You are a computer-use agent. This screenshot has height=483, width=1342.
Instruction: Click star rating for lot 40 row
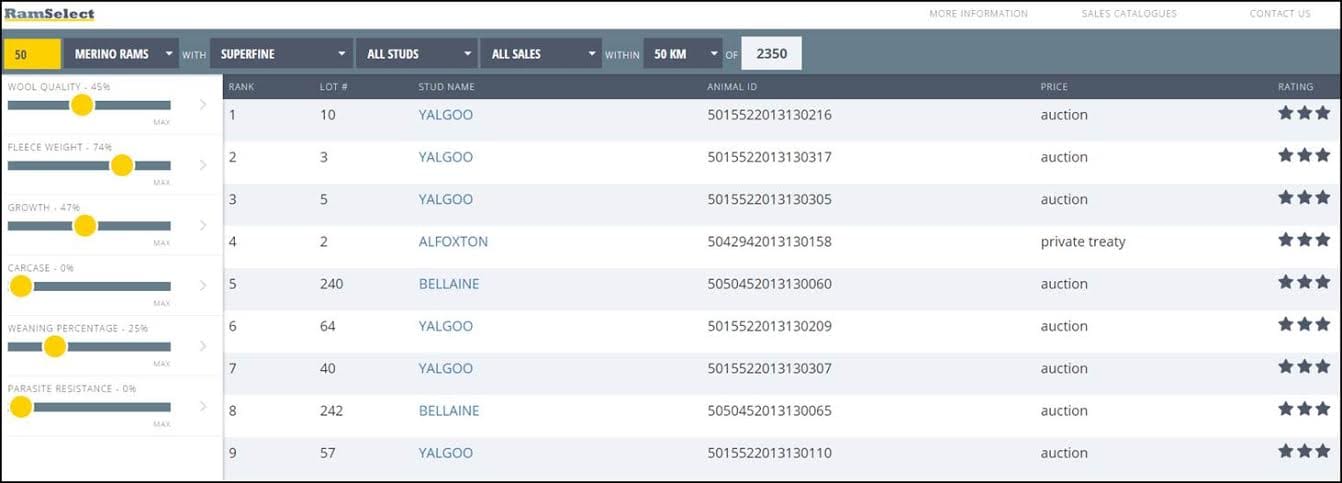tap(1304, 366)
